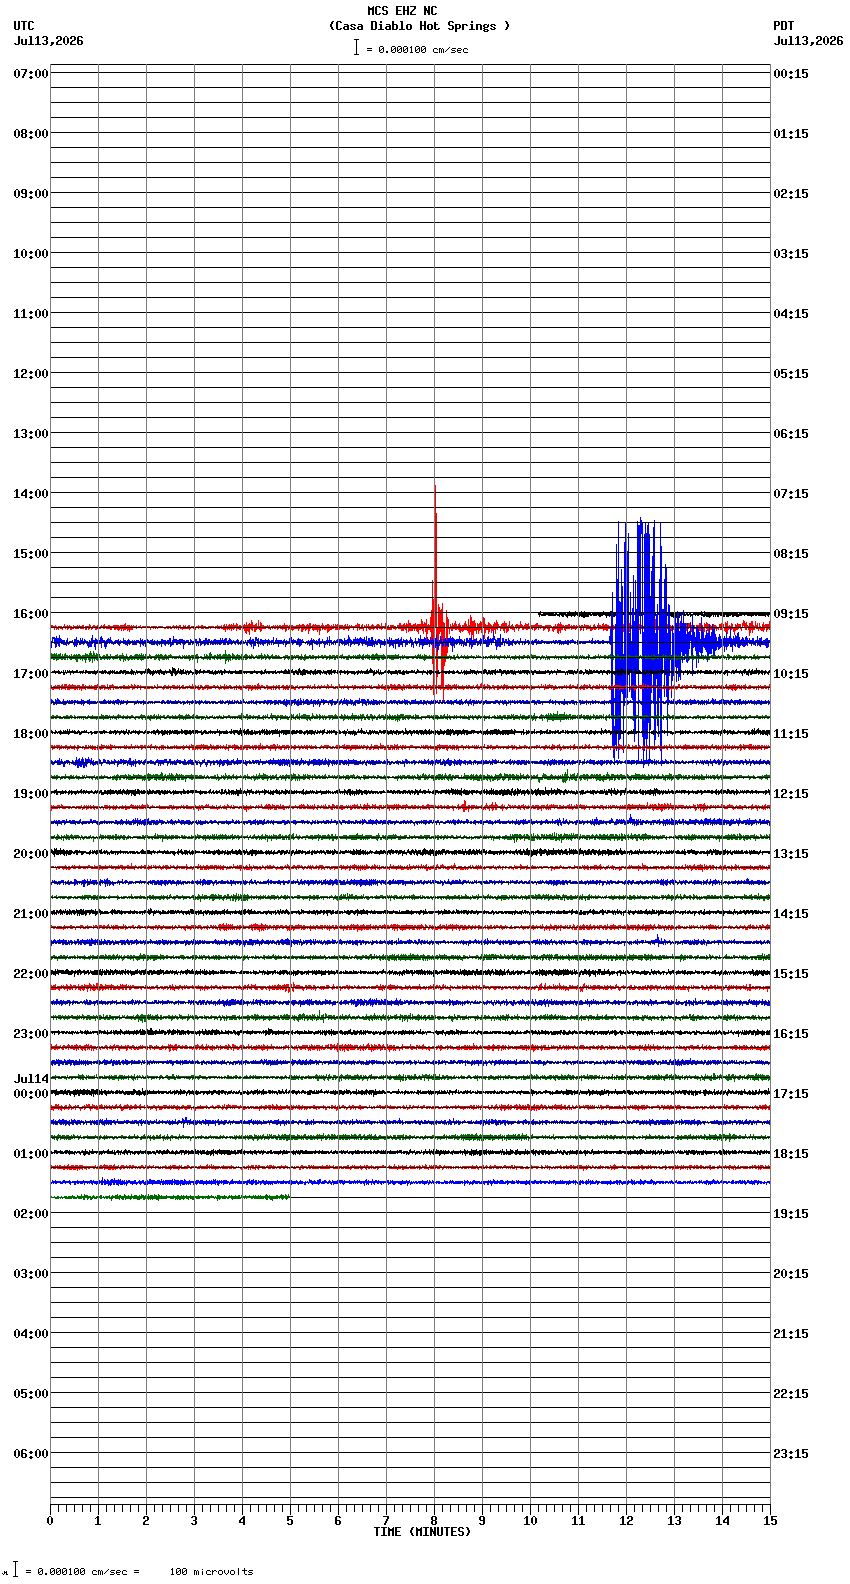Click the PDT label at top right
Screen dimensions: 850x1584
(x=783, y=26)
